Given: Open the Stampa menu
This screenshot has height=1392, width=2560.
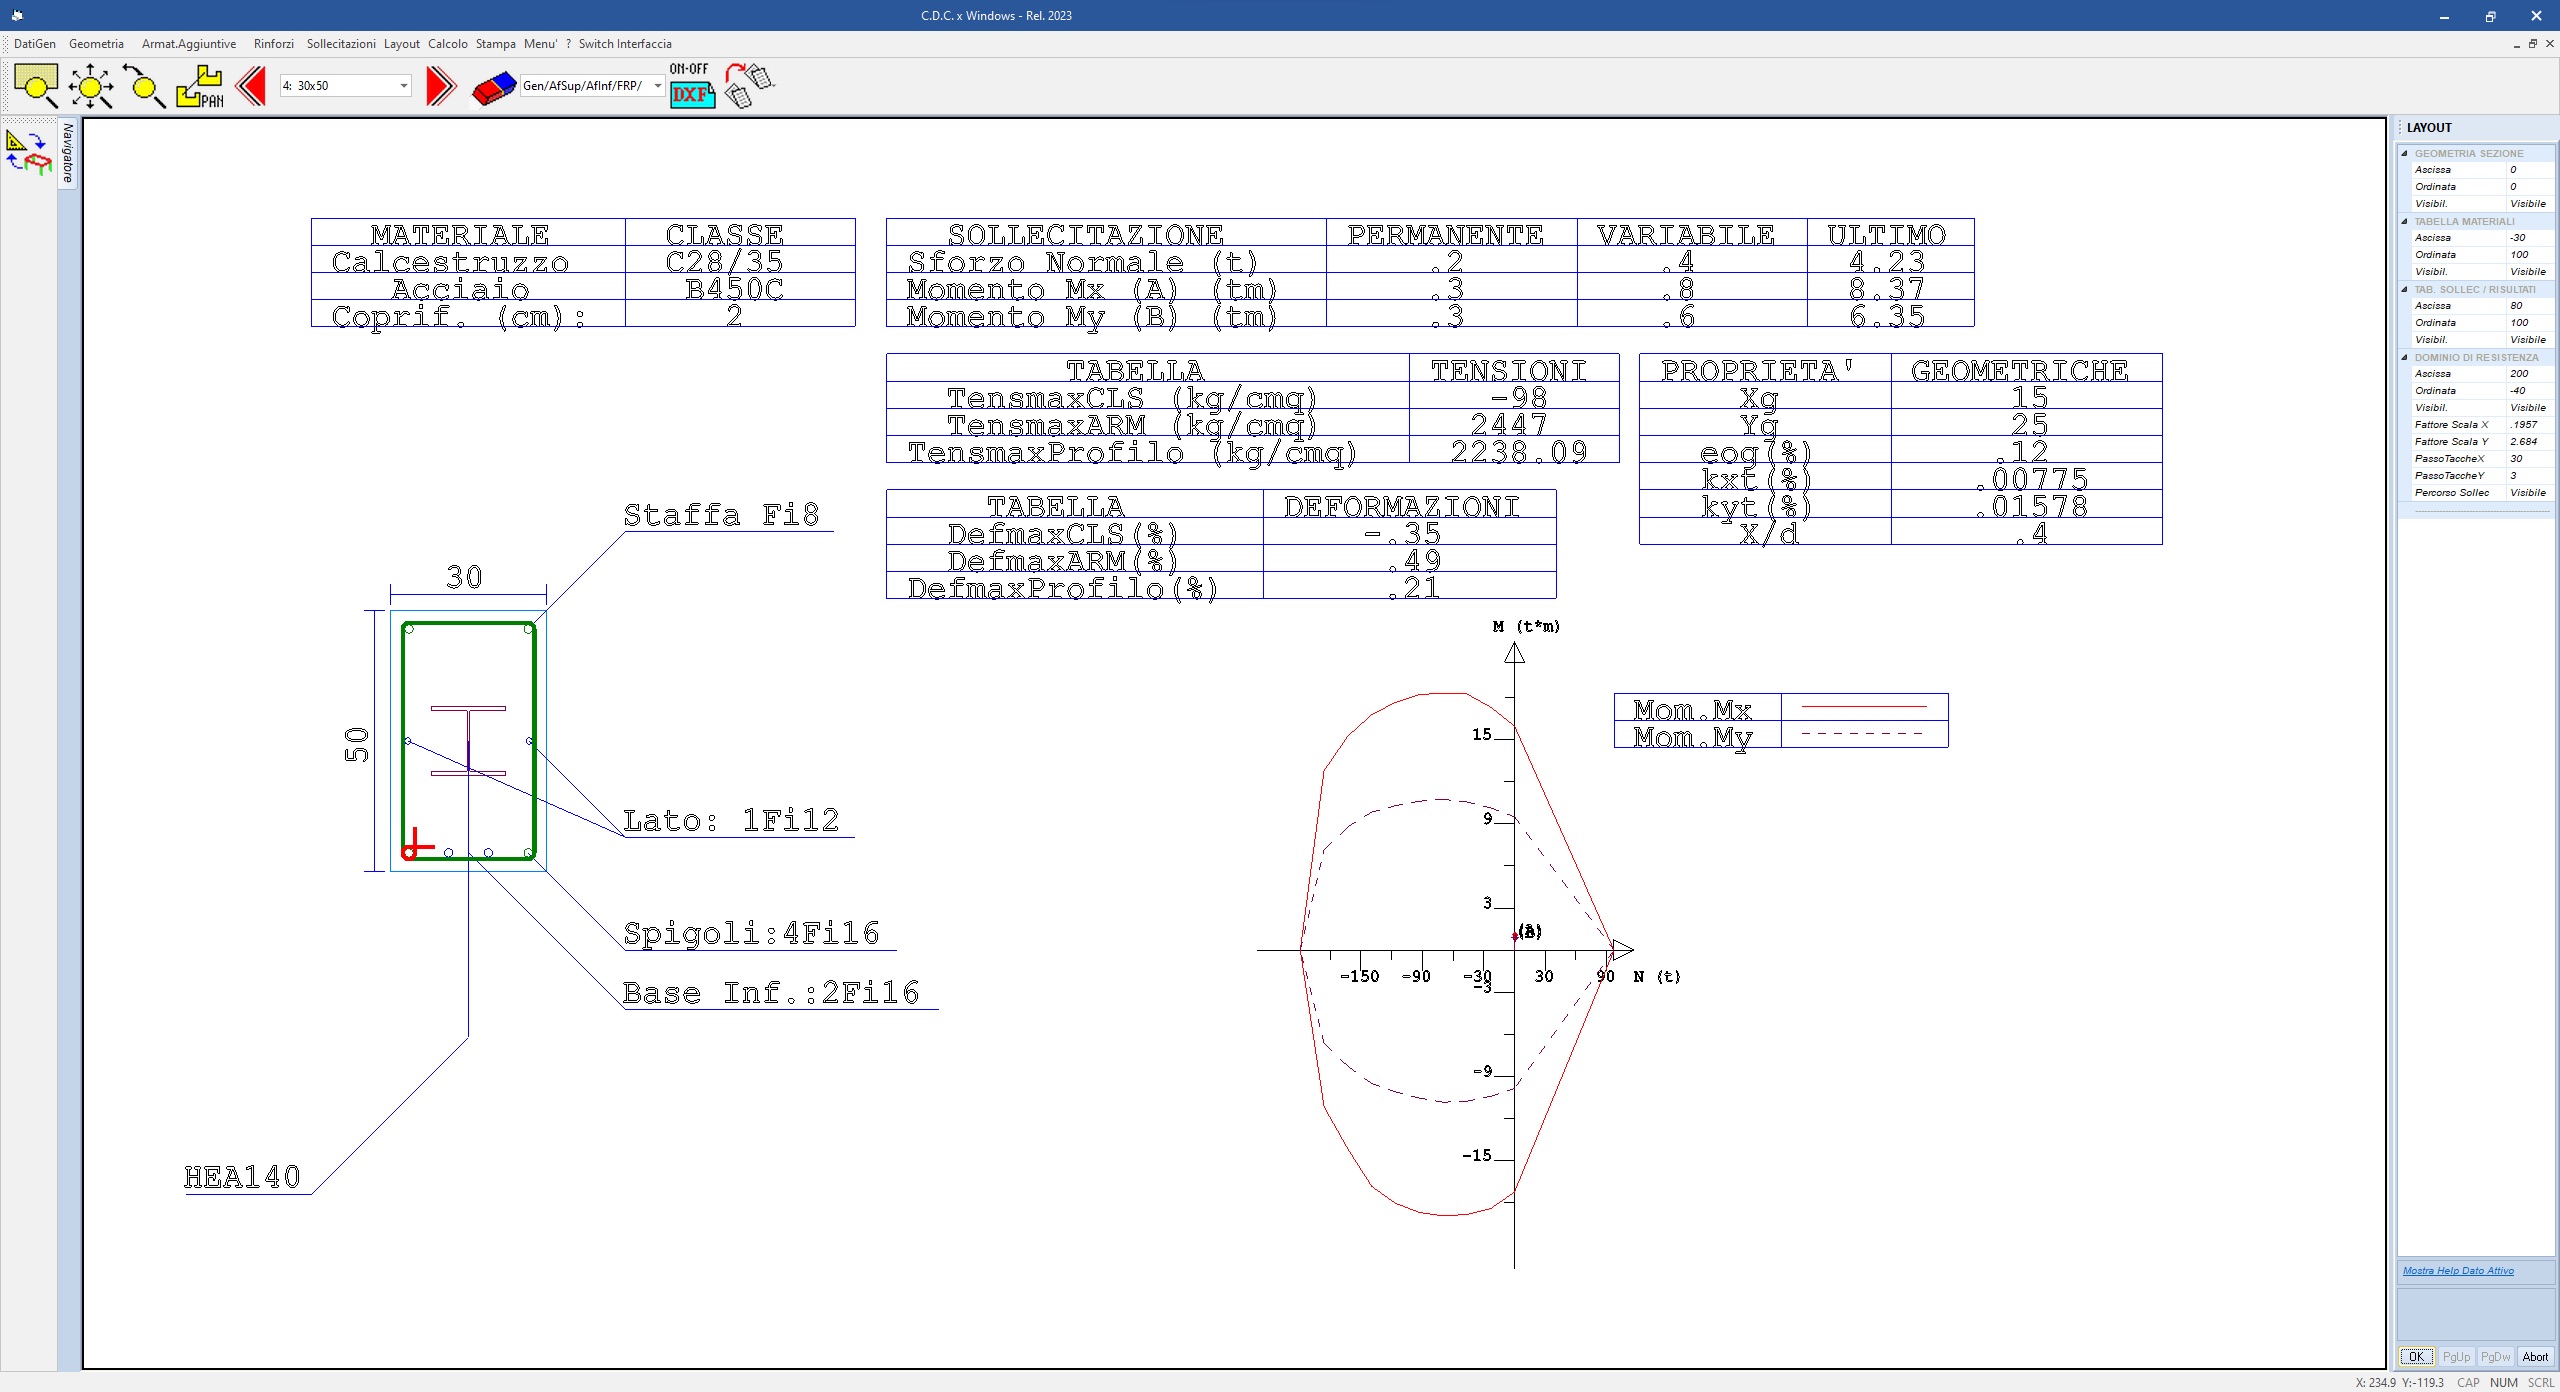Looking at the screenshot, I should pos(496,44).
